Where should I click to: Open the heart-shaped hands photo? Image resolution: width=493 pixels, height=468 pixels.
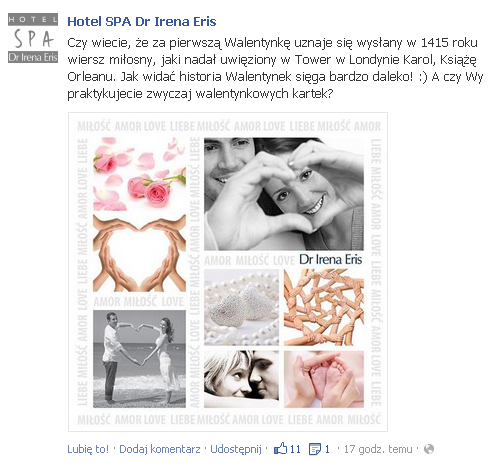click(x=139, y=253)
